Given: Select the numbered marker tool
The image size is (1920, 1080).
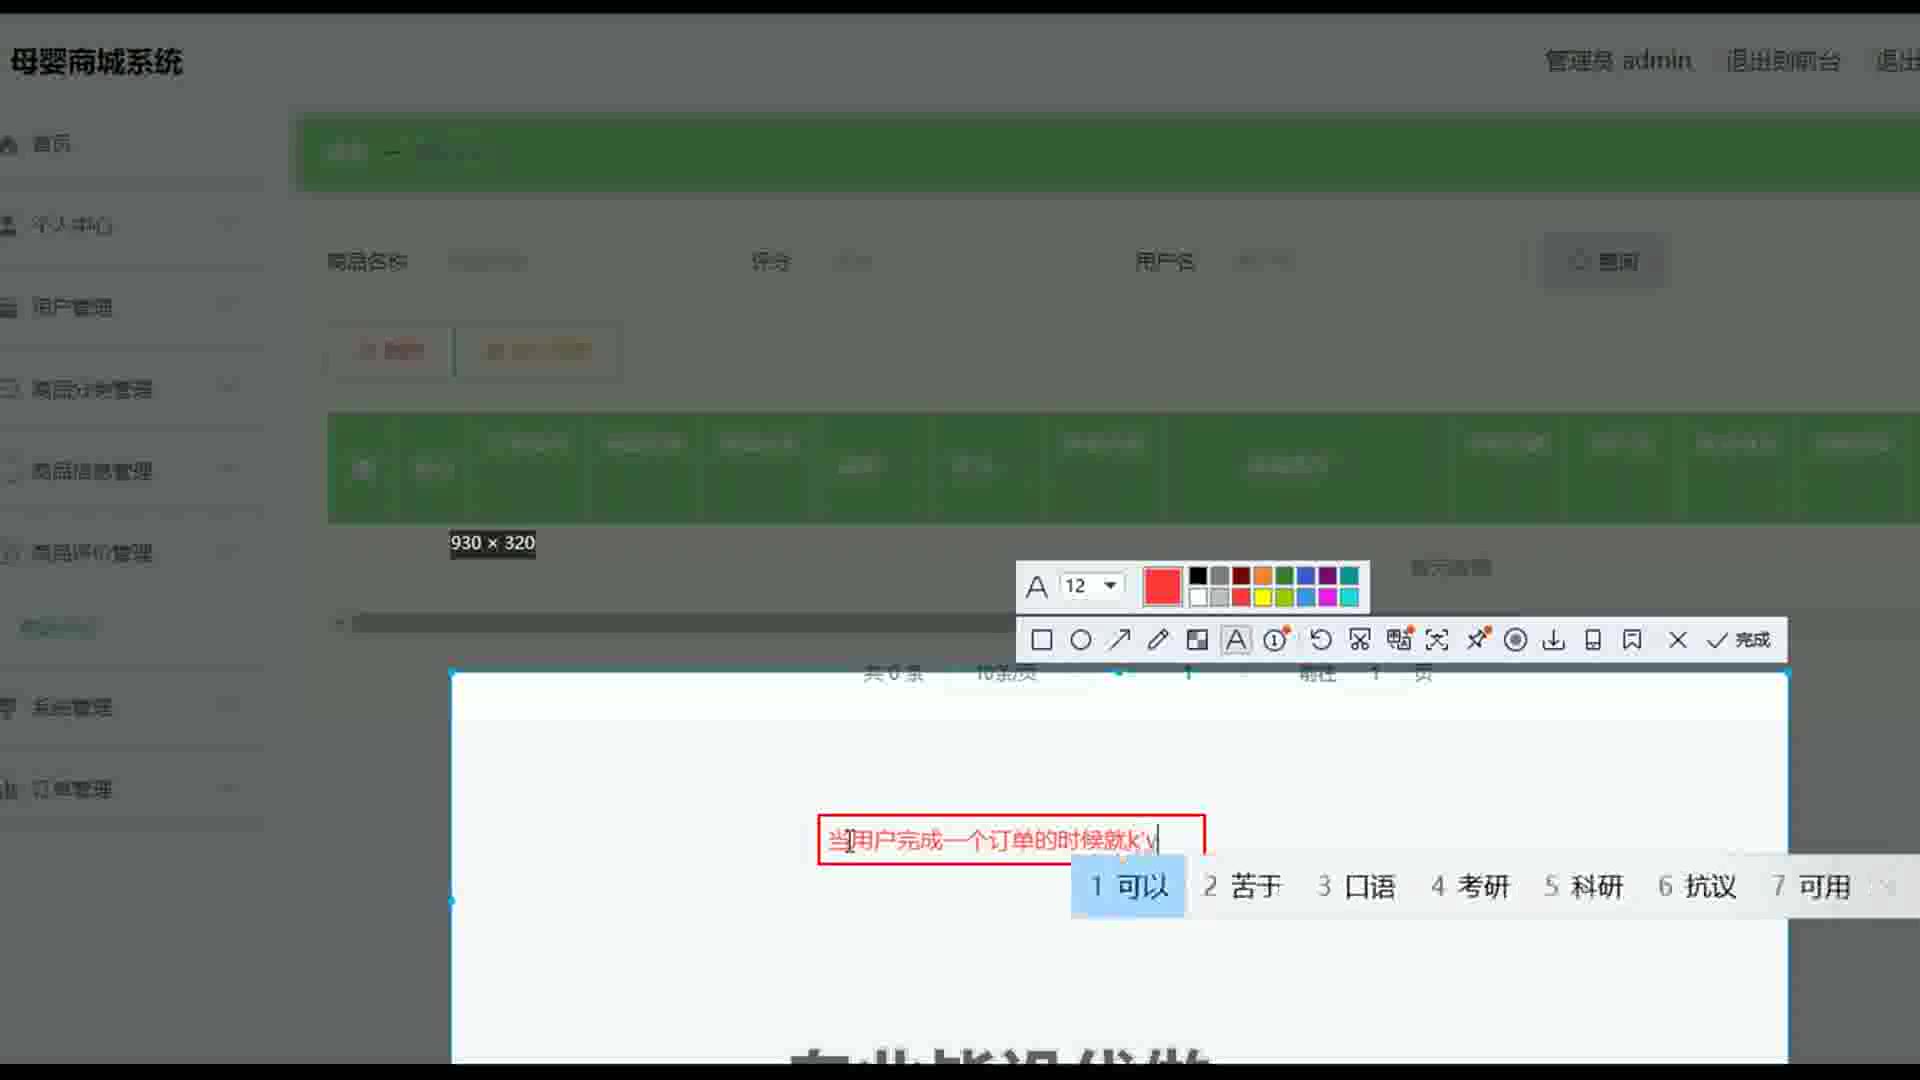Looking at the screenshot, I should 1276,640.
